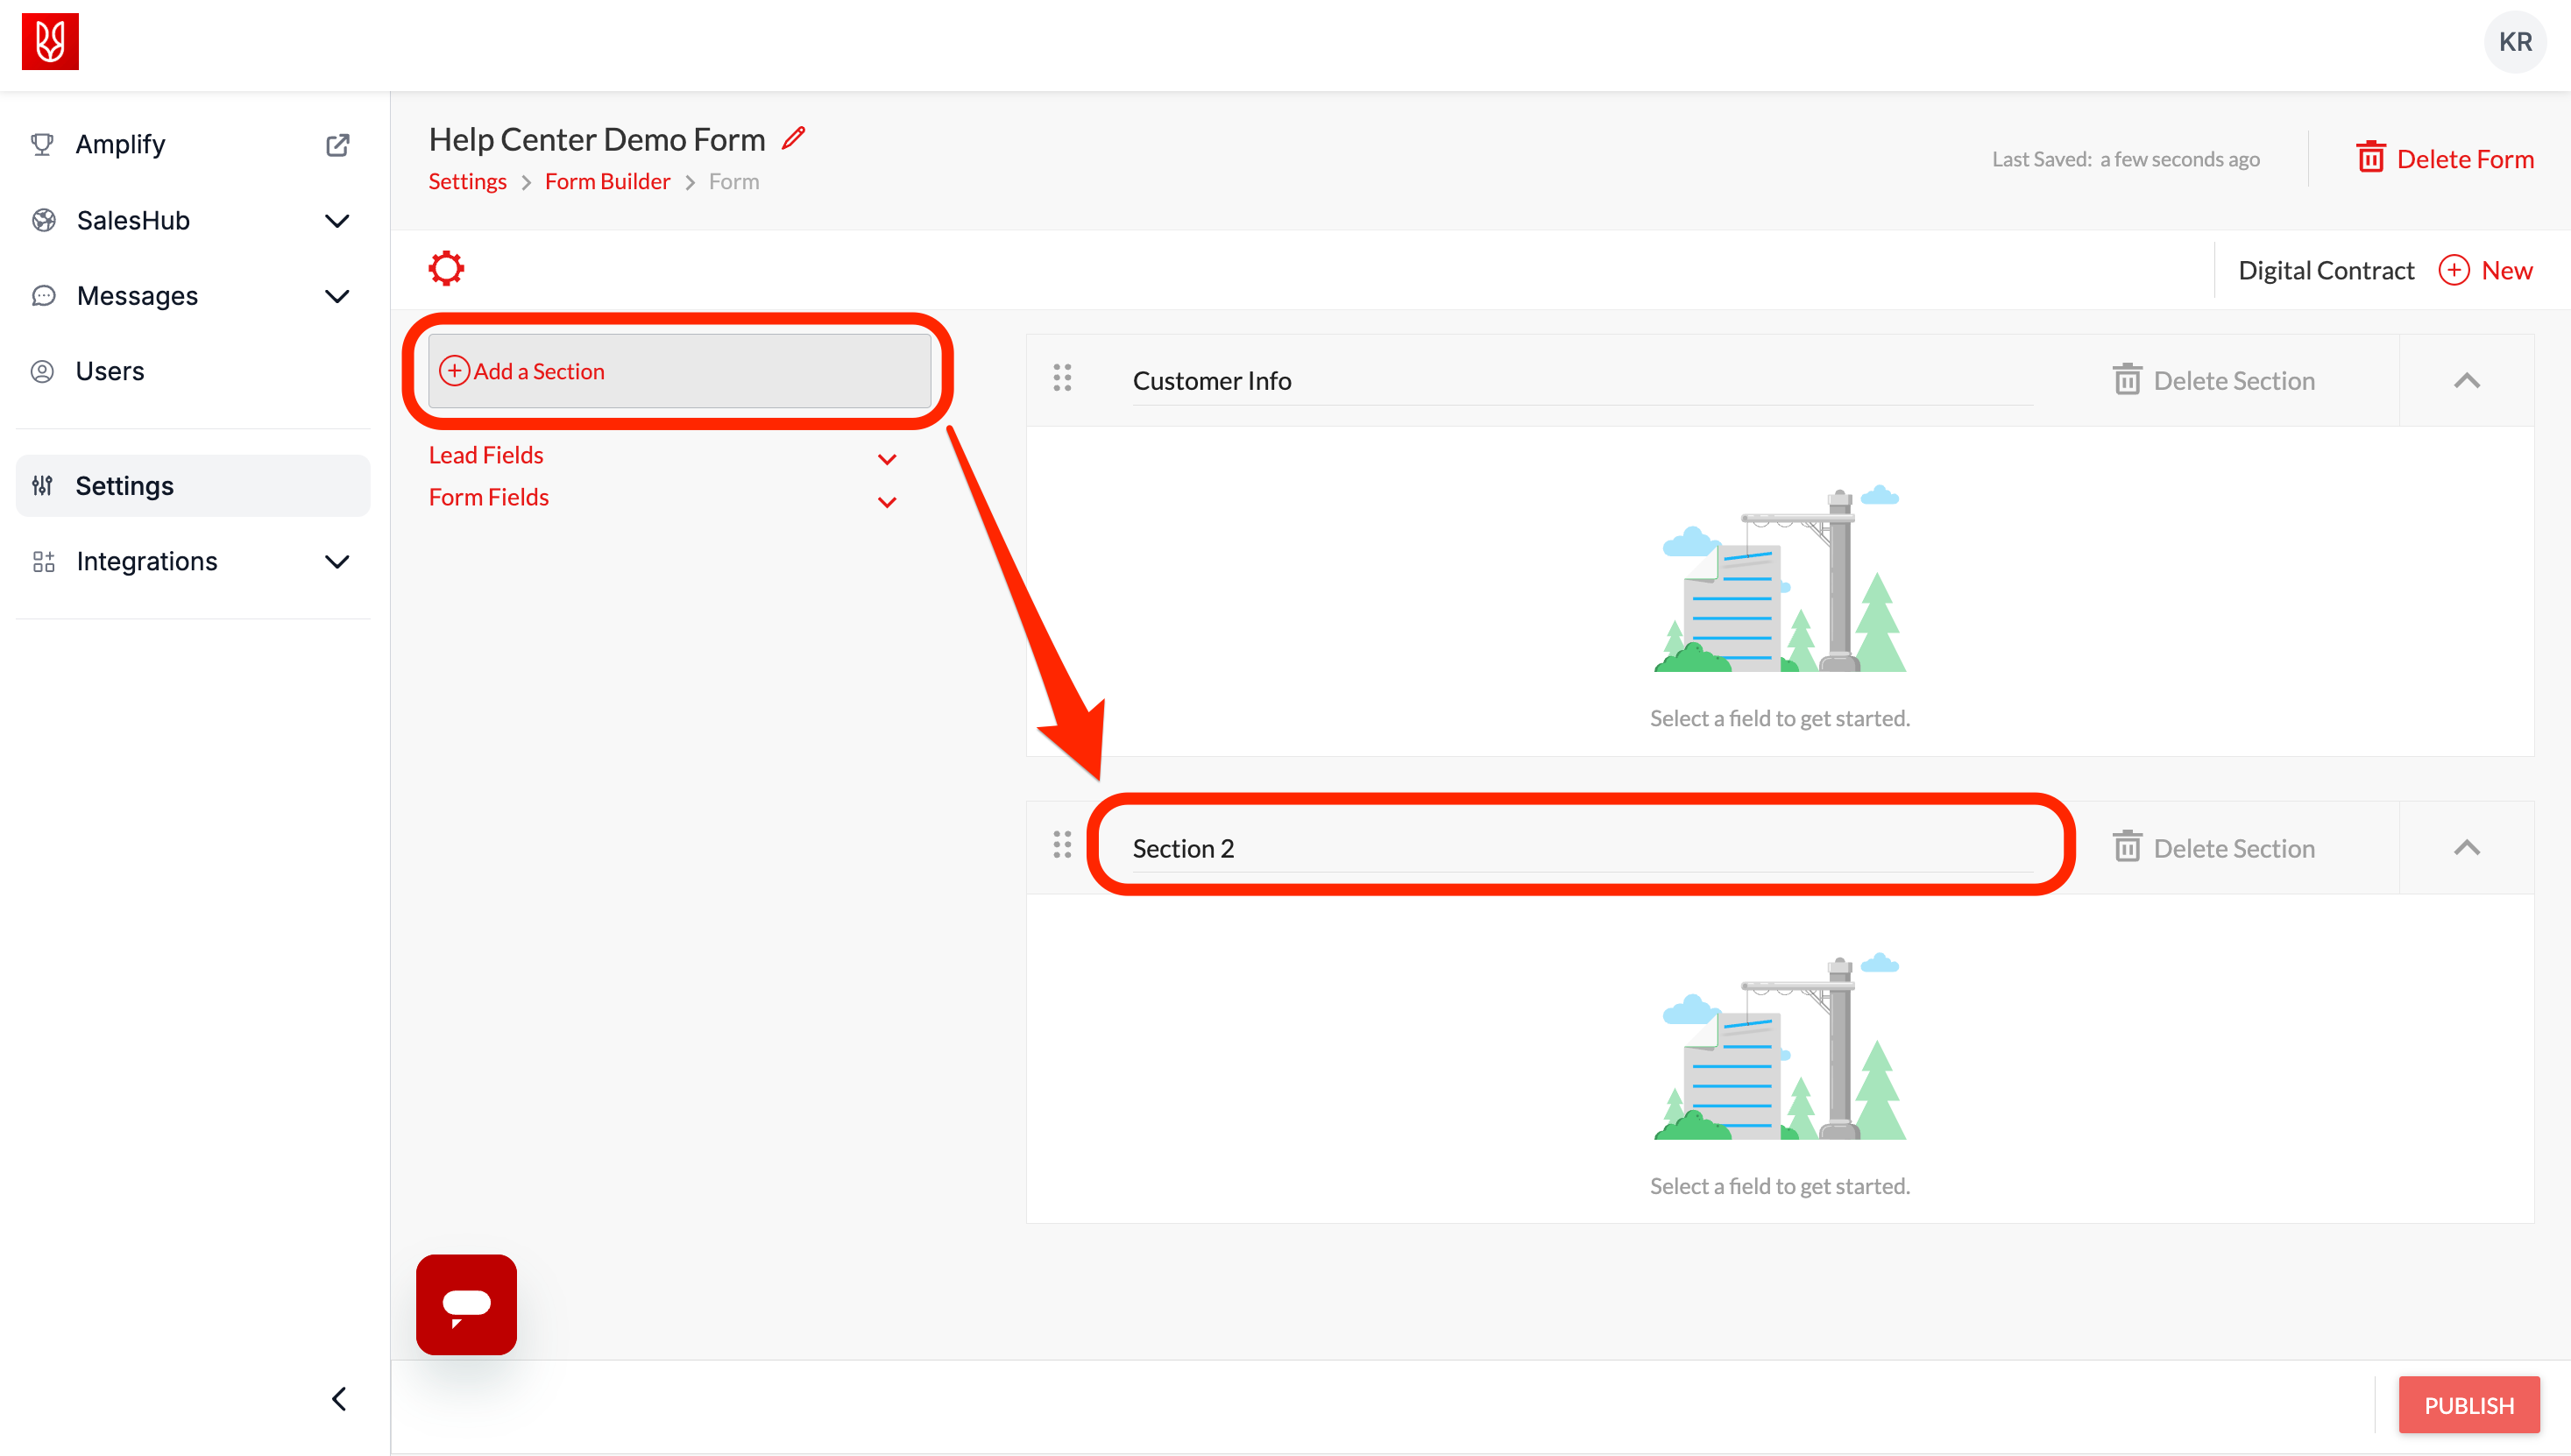The image size is (2571, 1456).
Task: Click the Customer Info section drag handle
Action: click(x=1062, y=378)
